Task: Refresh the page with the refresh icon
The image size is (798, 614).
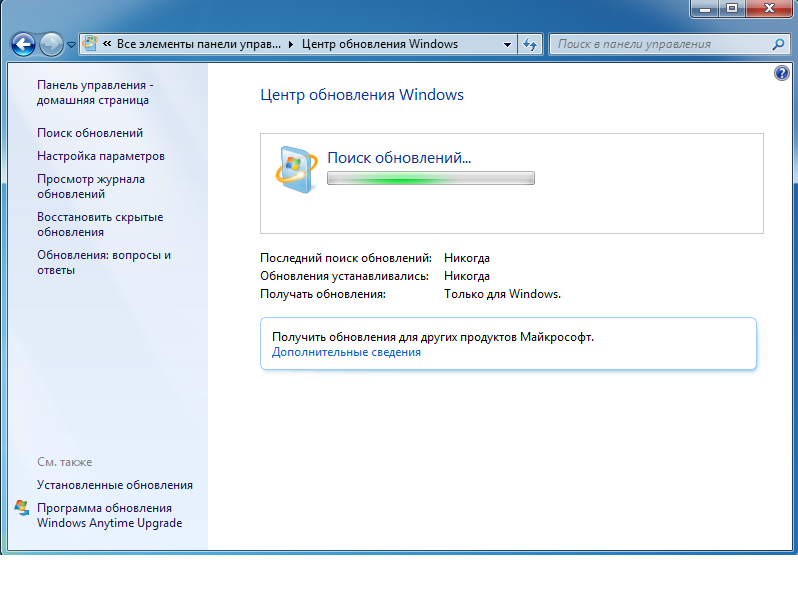Action: [530, 44]
